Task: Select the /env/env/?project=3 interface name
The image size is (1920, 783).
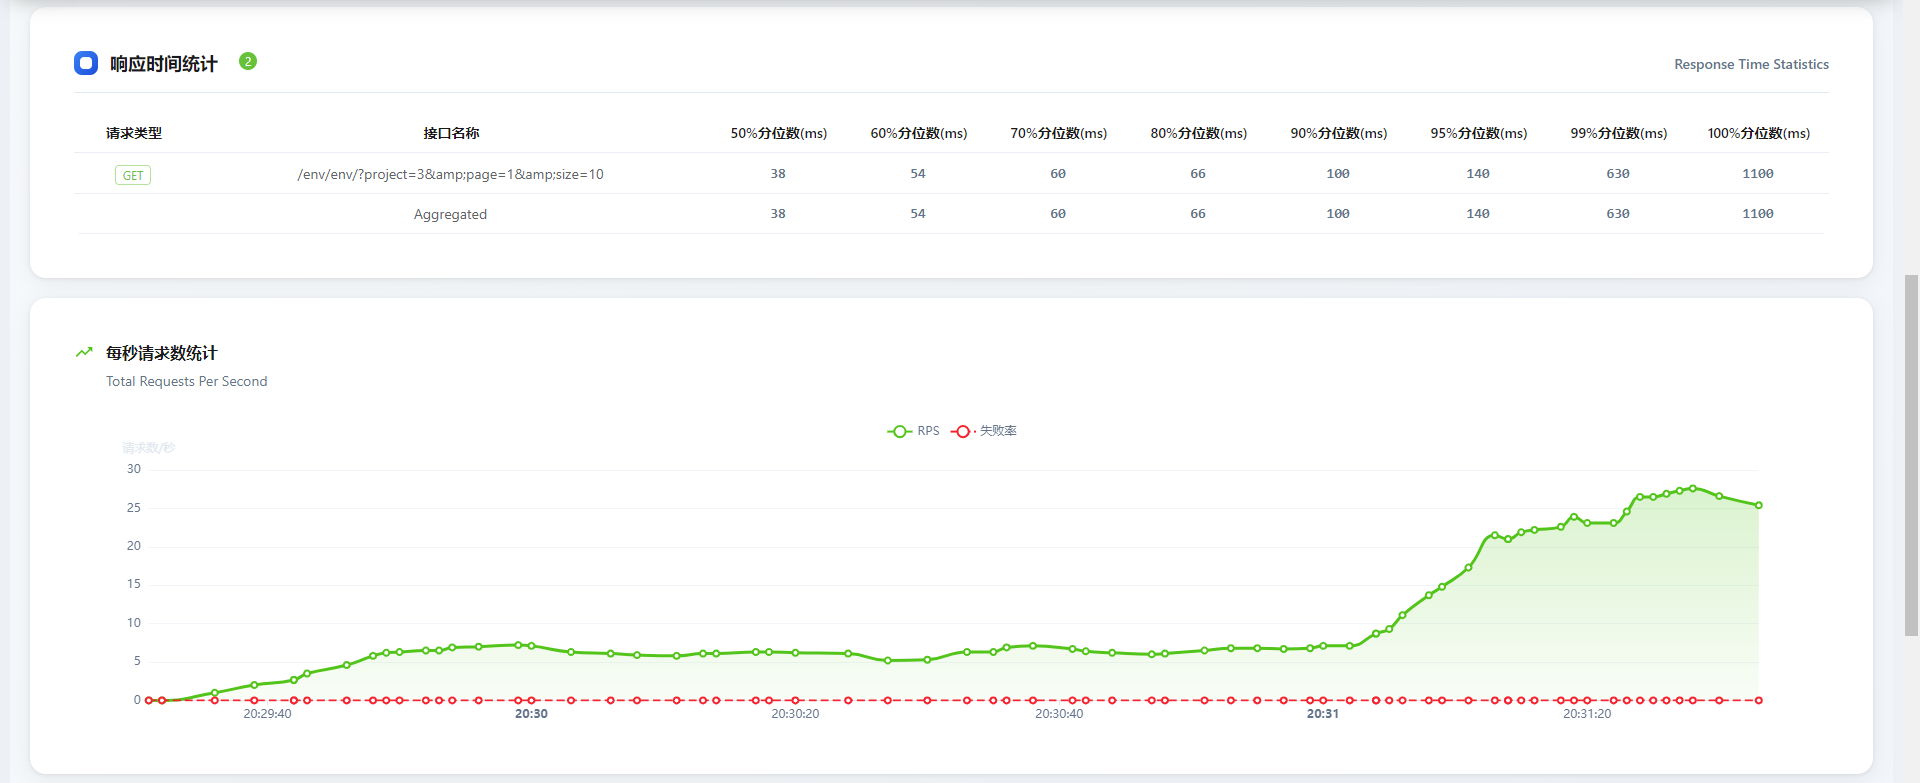Action: click(x=450, y=174)
